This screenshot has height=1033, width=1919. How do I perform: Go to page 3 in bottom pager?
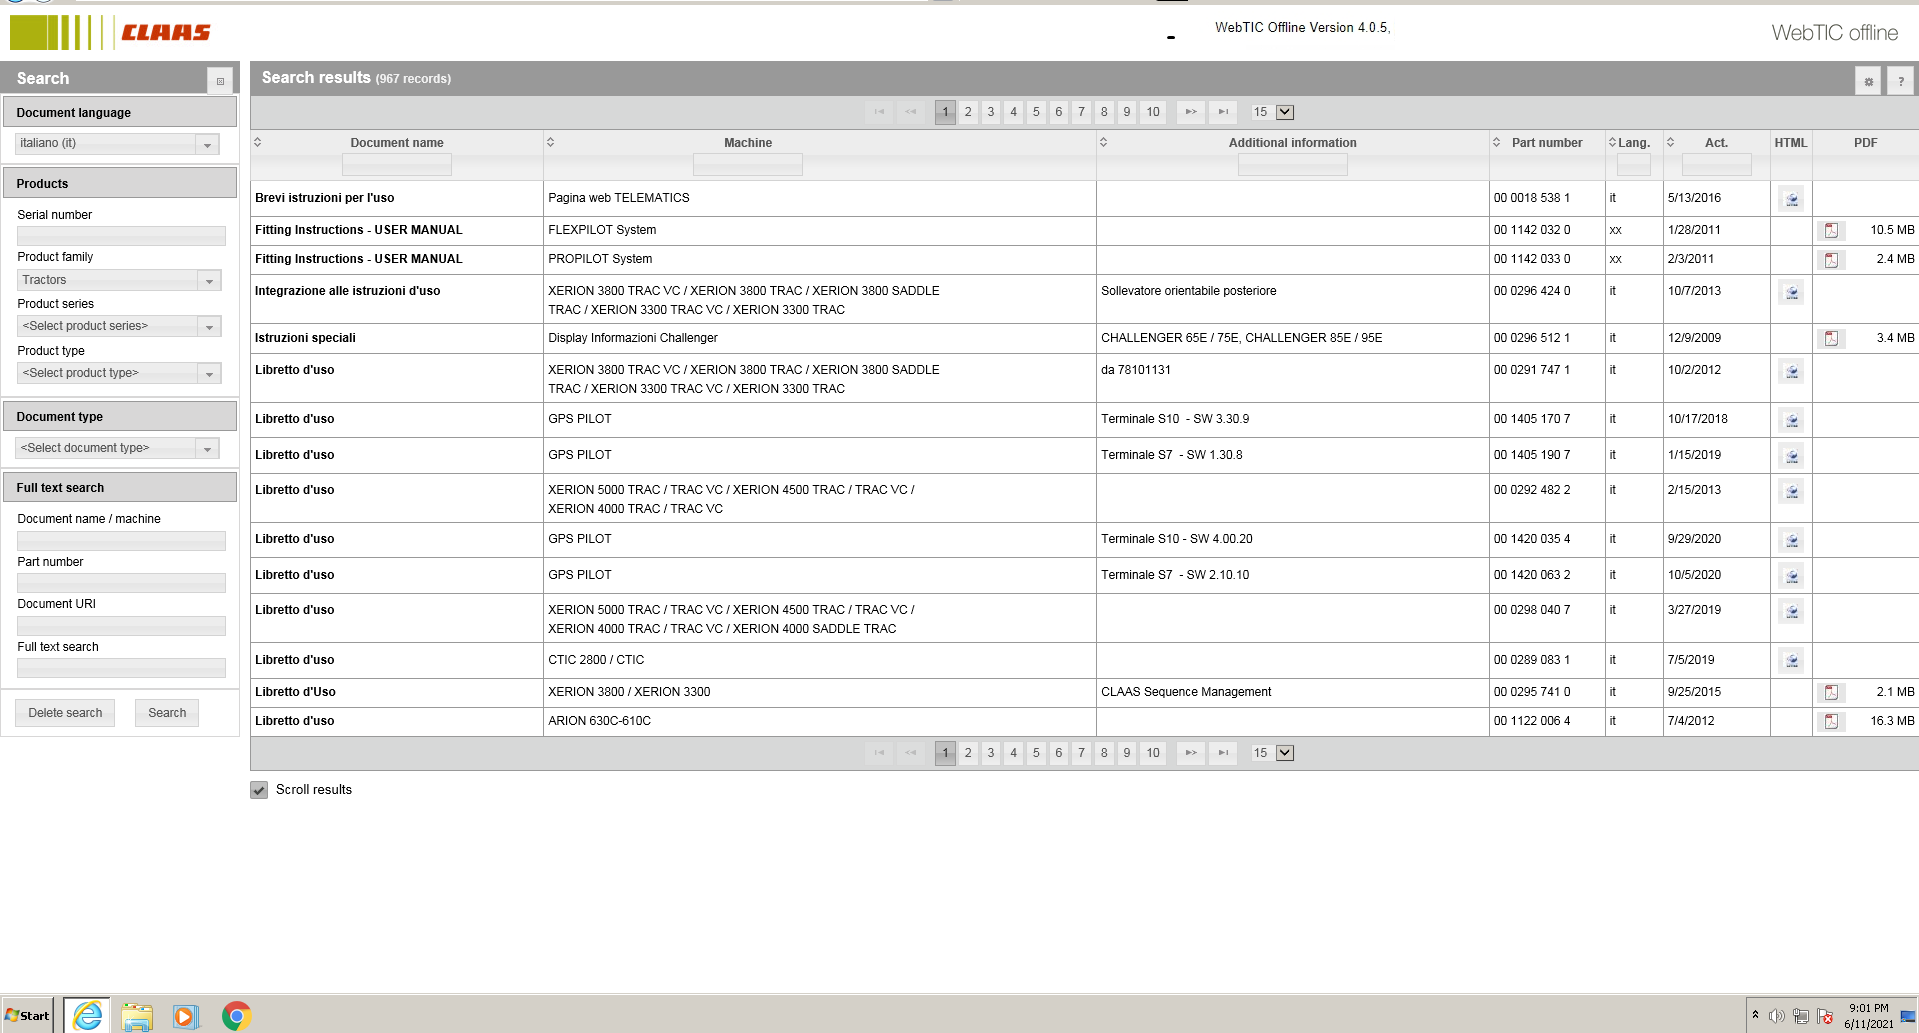[x=991, y=753]
